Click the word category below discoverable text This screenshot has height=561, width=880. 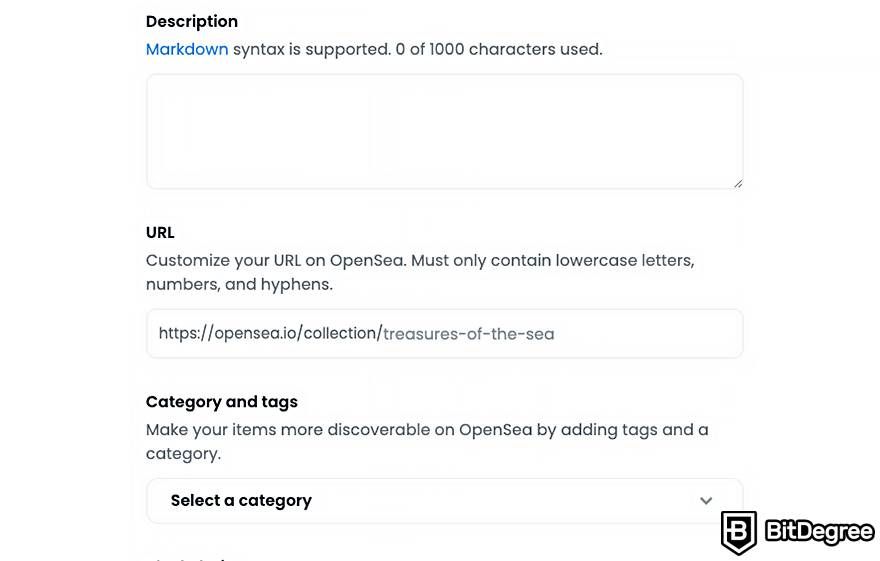(183, 453)
